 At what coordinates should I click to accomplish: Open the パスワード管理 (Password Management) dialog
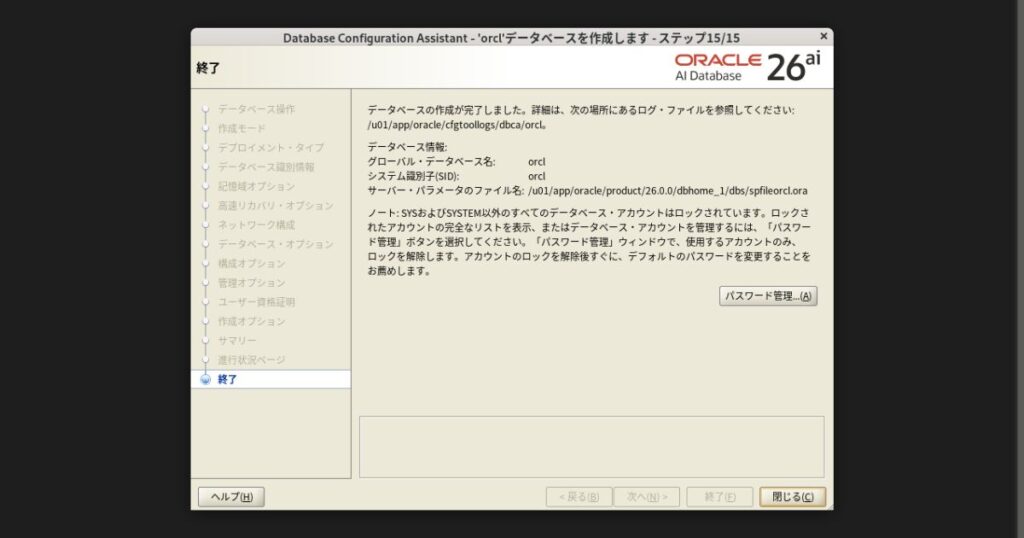768,296
